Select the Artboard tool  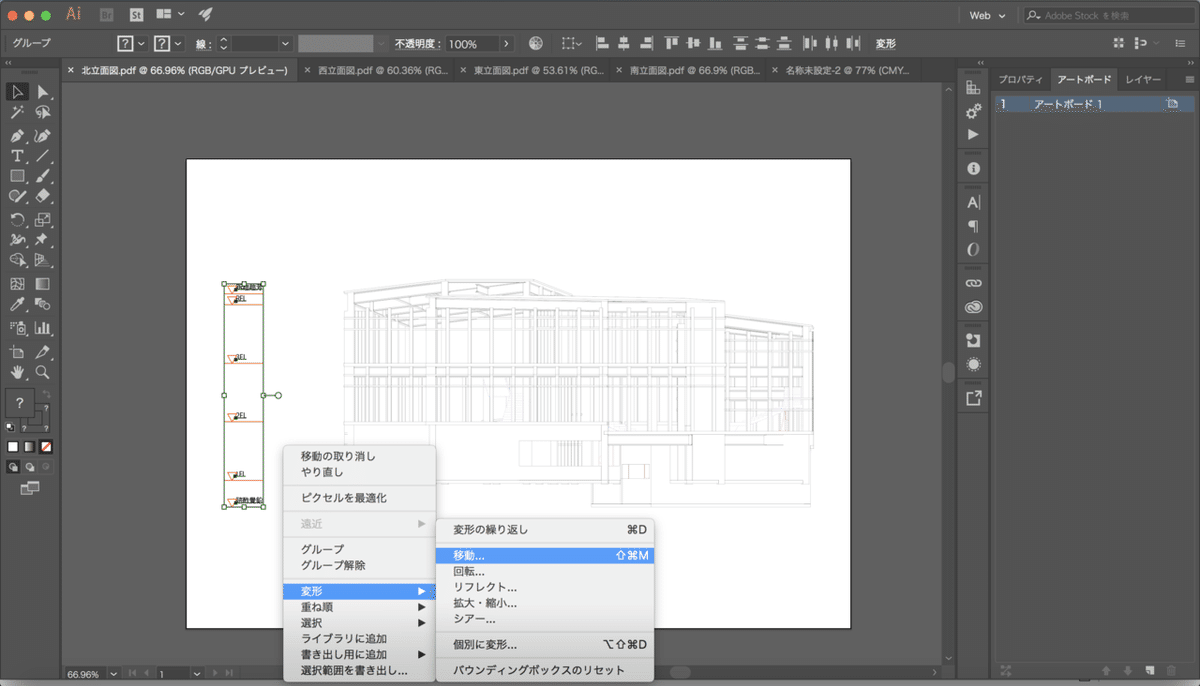[x=17, y=352]
